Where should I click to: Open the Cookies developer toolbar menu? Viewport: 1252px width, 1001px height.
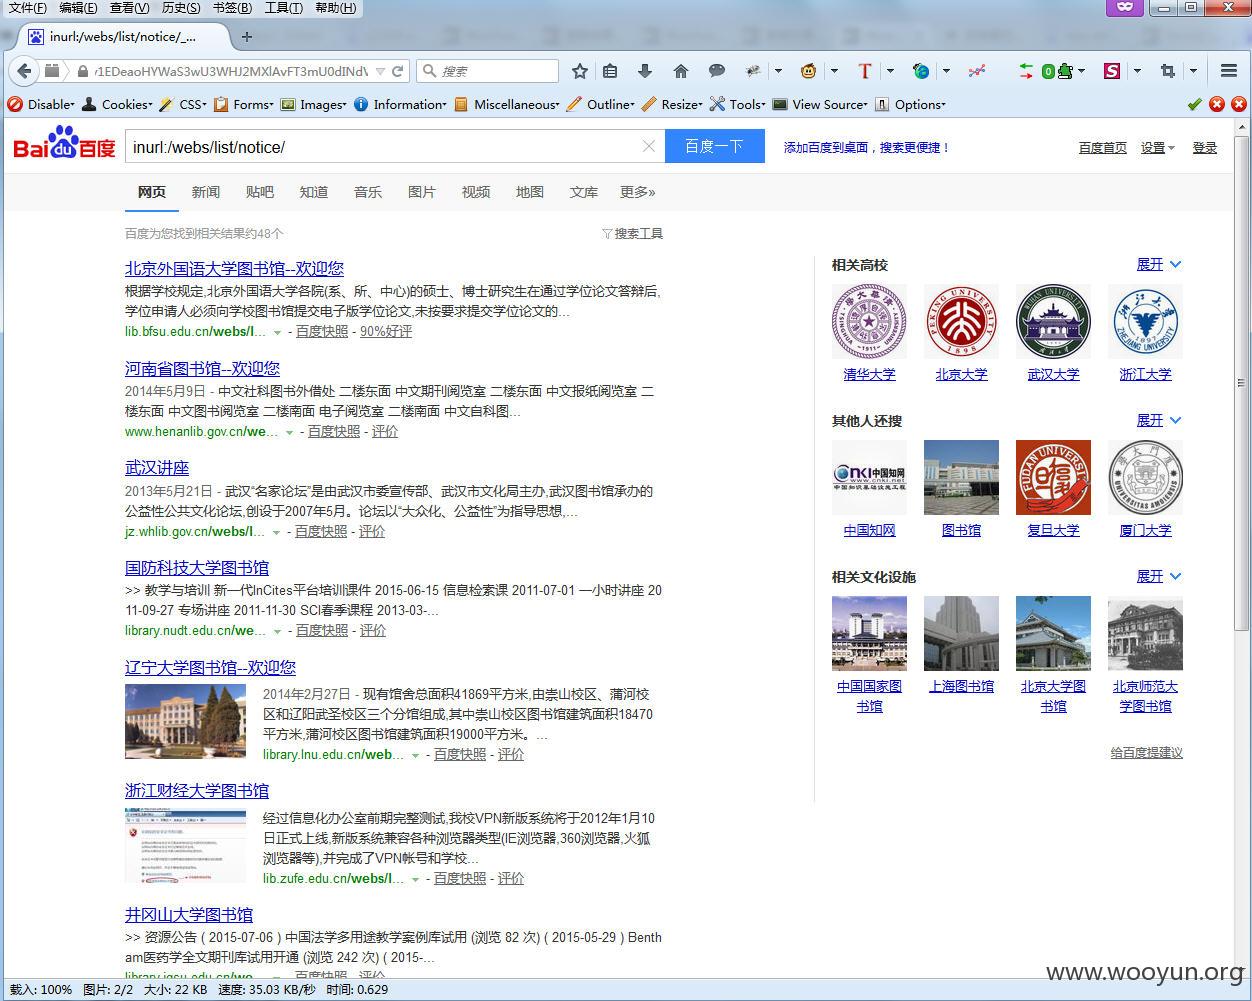[117, 104]
